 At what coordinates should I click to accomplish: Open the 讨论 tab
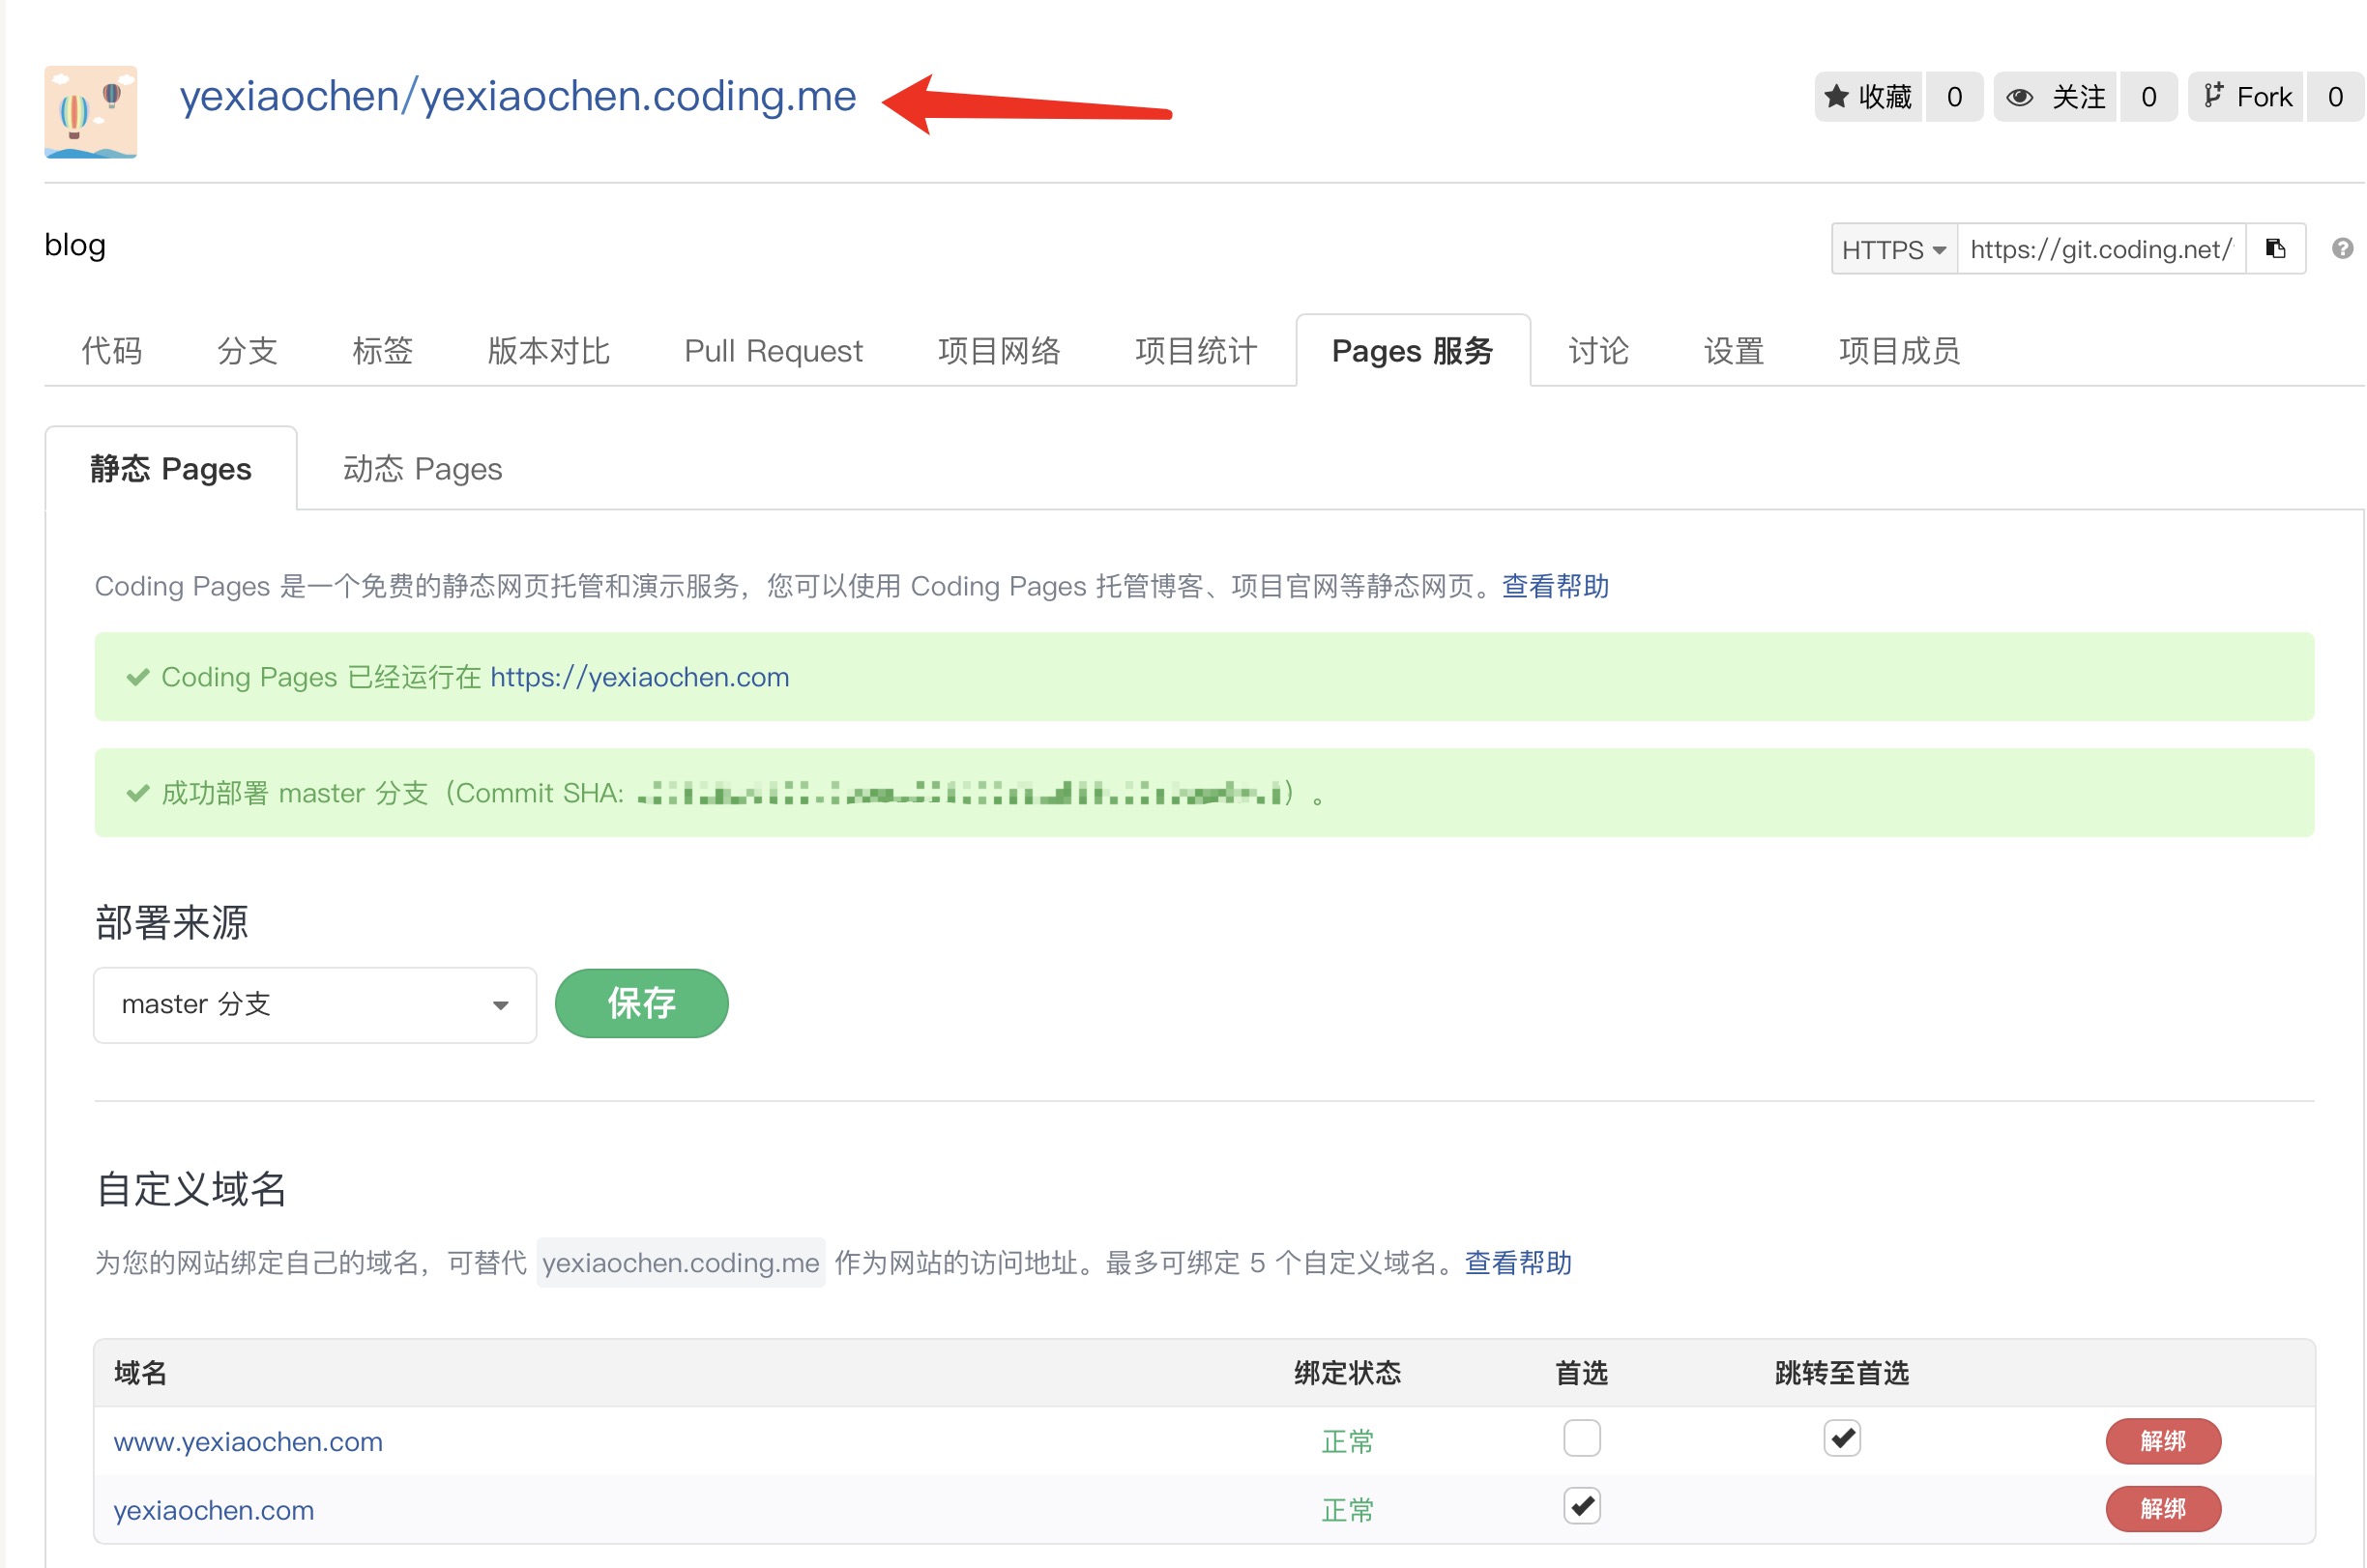pyautogui.click(x=1598, y=351)
